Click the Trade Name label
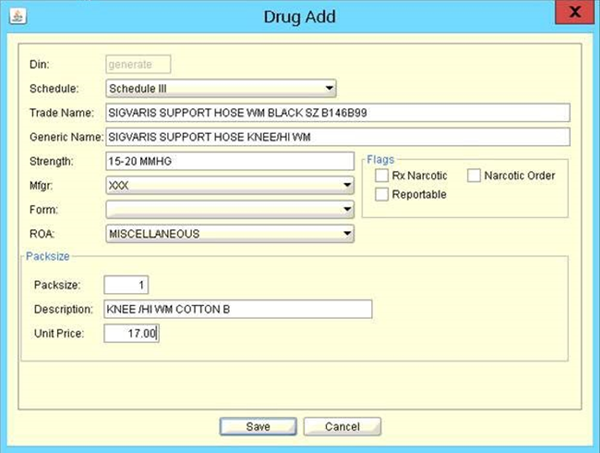 pos(62,113)
